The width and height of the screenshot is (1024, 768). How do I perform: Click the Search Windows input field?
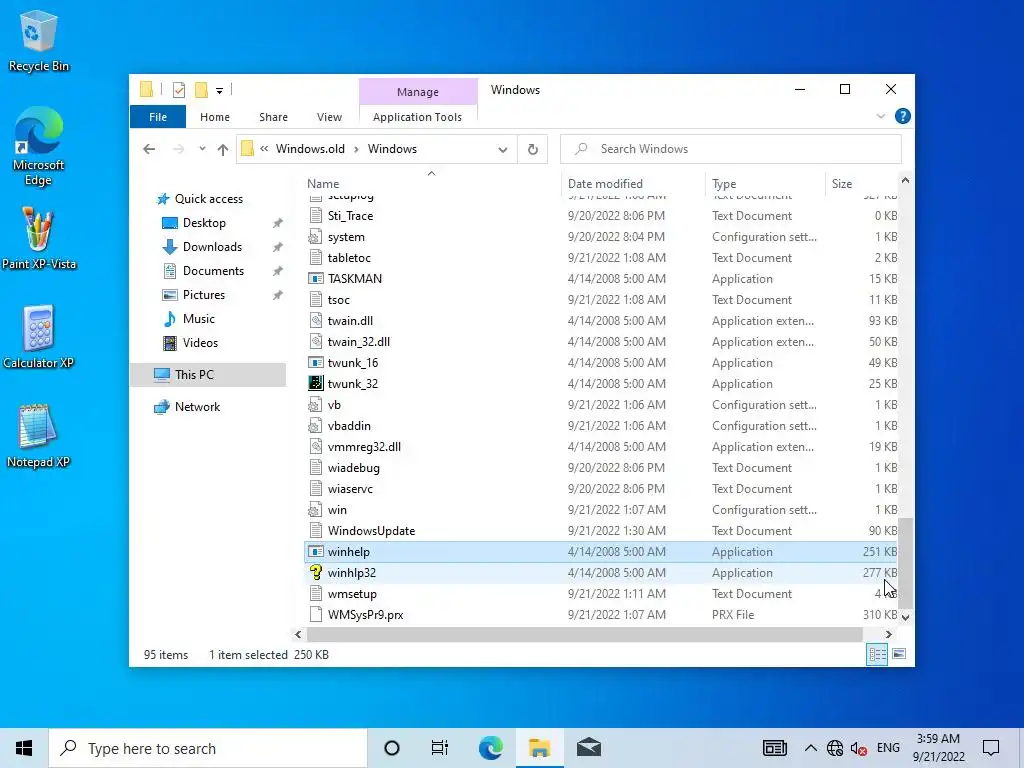[x=731, y=149]
